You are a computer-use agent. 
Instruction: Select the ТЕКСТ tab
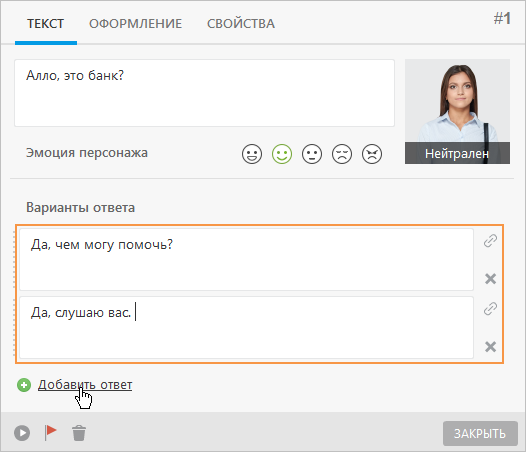point(46,24)
